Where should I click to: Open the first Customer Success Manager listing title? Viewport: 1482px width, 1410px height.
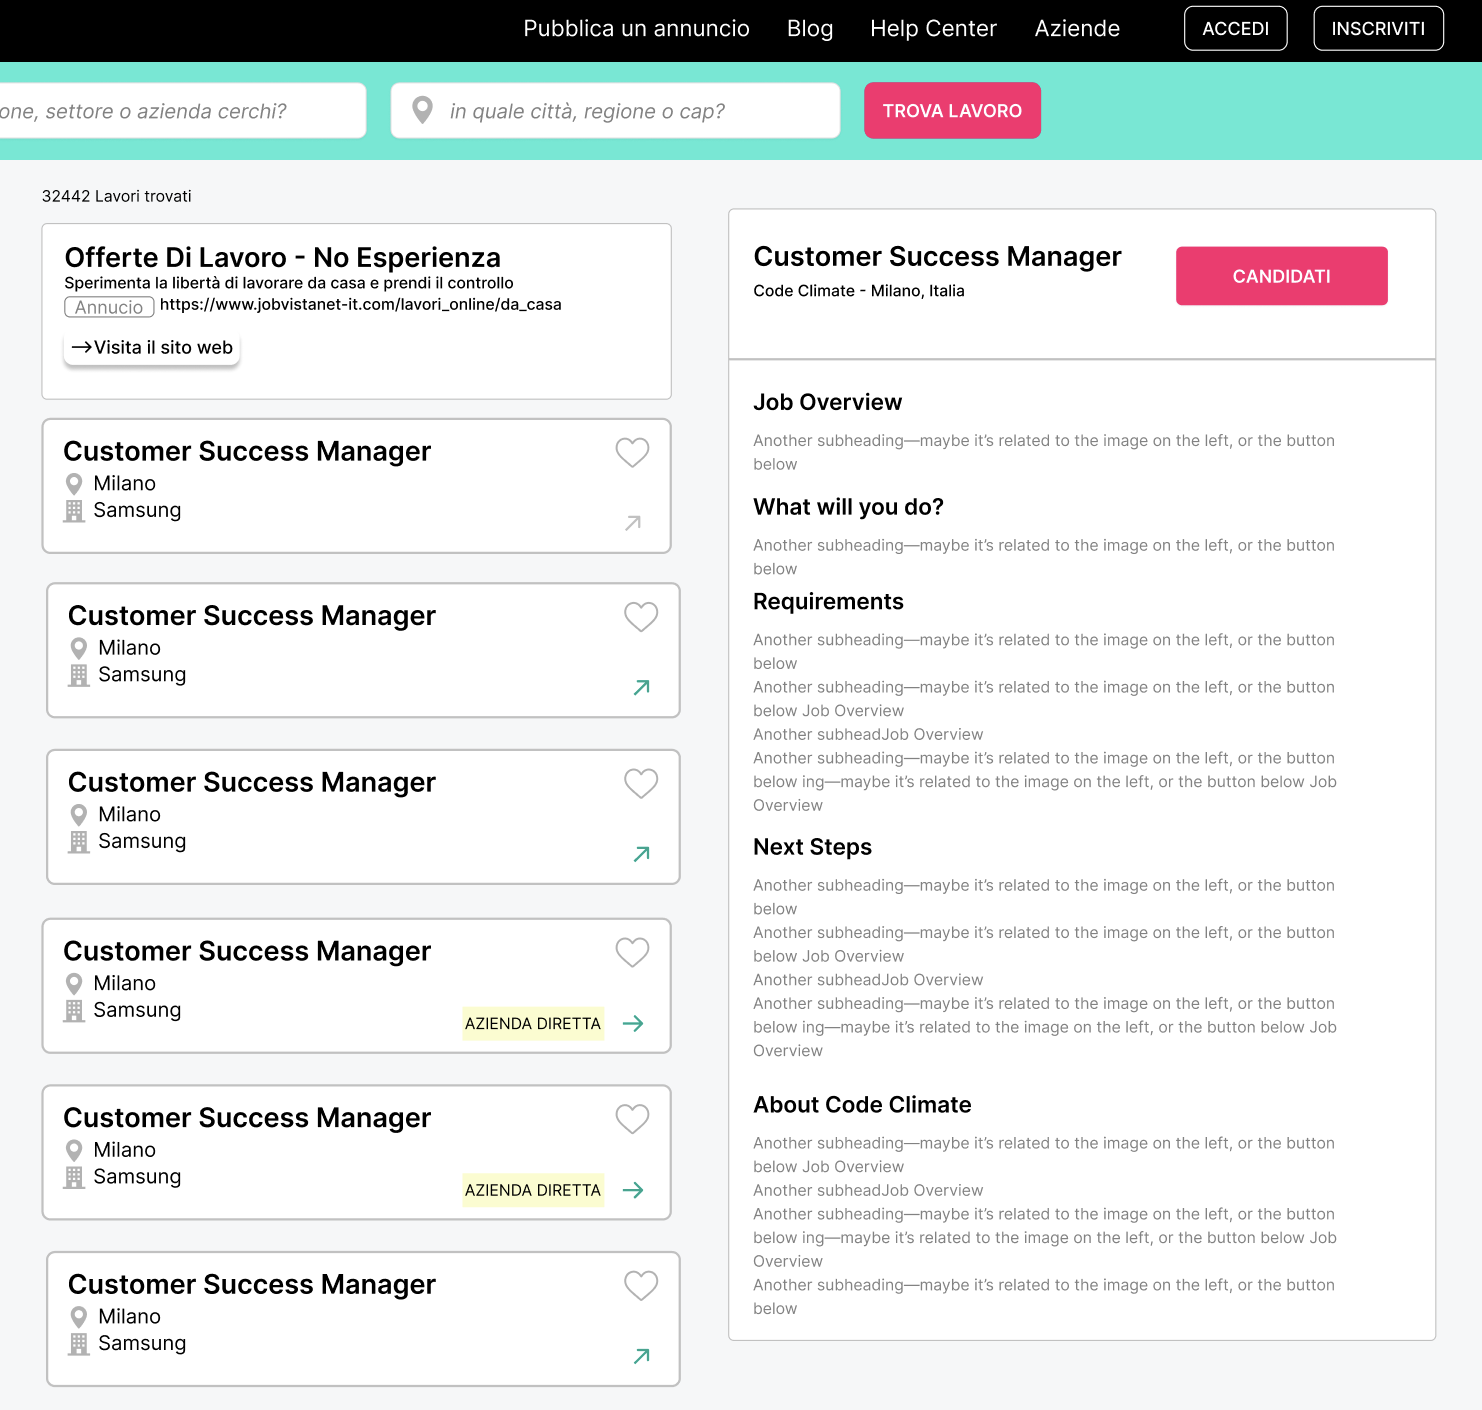(x=247, y=451)
